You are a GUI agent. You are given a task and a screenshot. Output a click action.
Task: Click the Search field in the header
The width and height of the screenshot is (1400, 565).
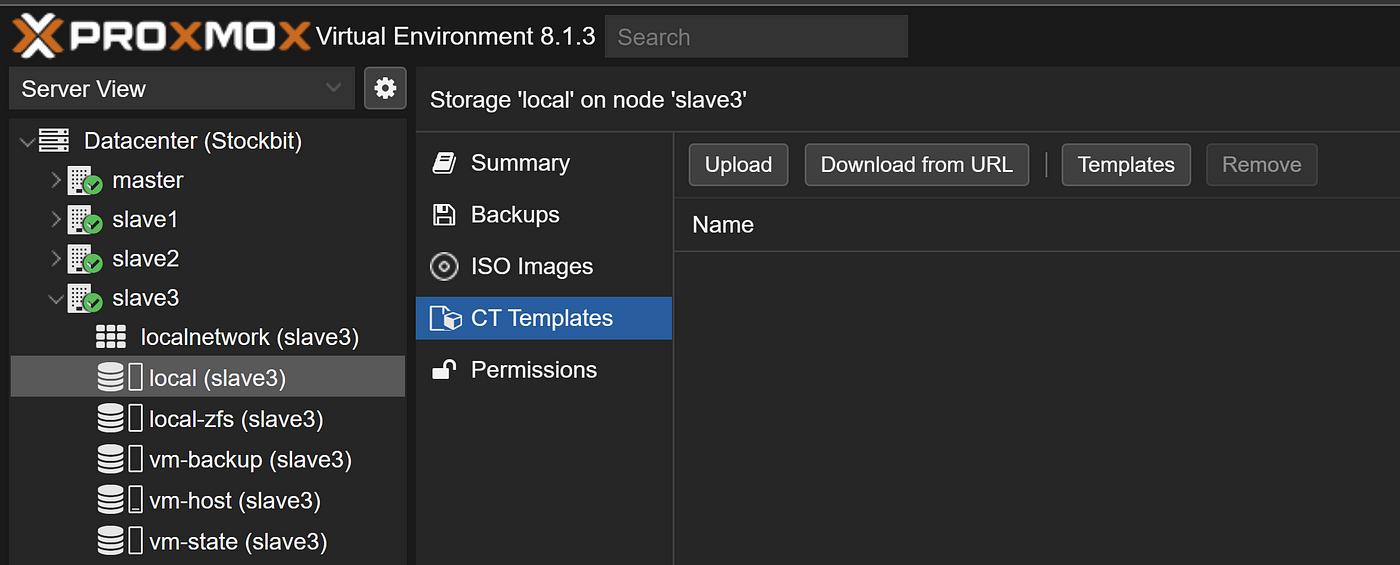pos(756,37)
